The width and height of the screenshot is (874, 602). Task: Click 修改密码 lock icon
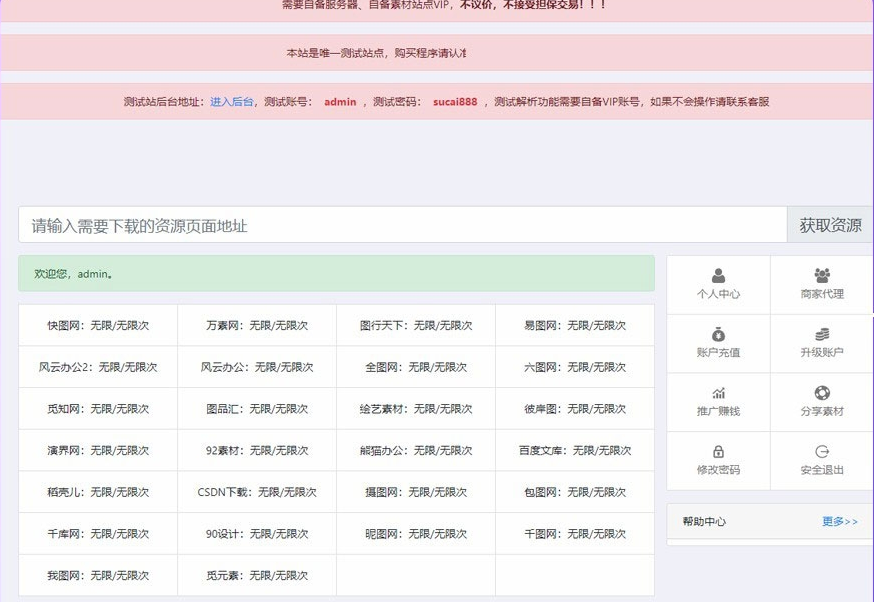click(x=718, y=452)
